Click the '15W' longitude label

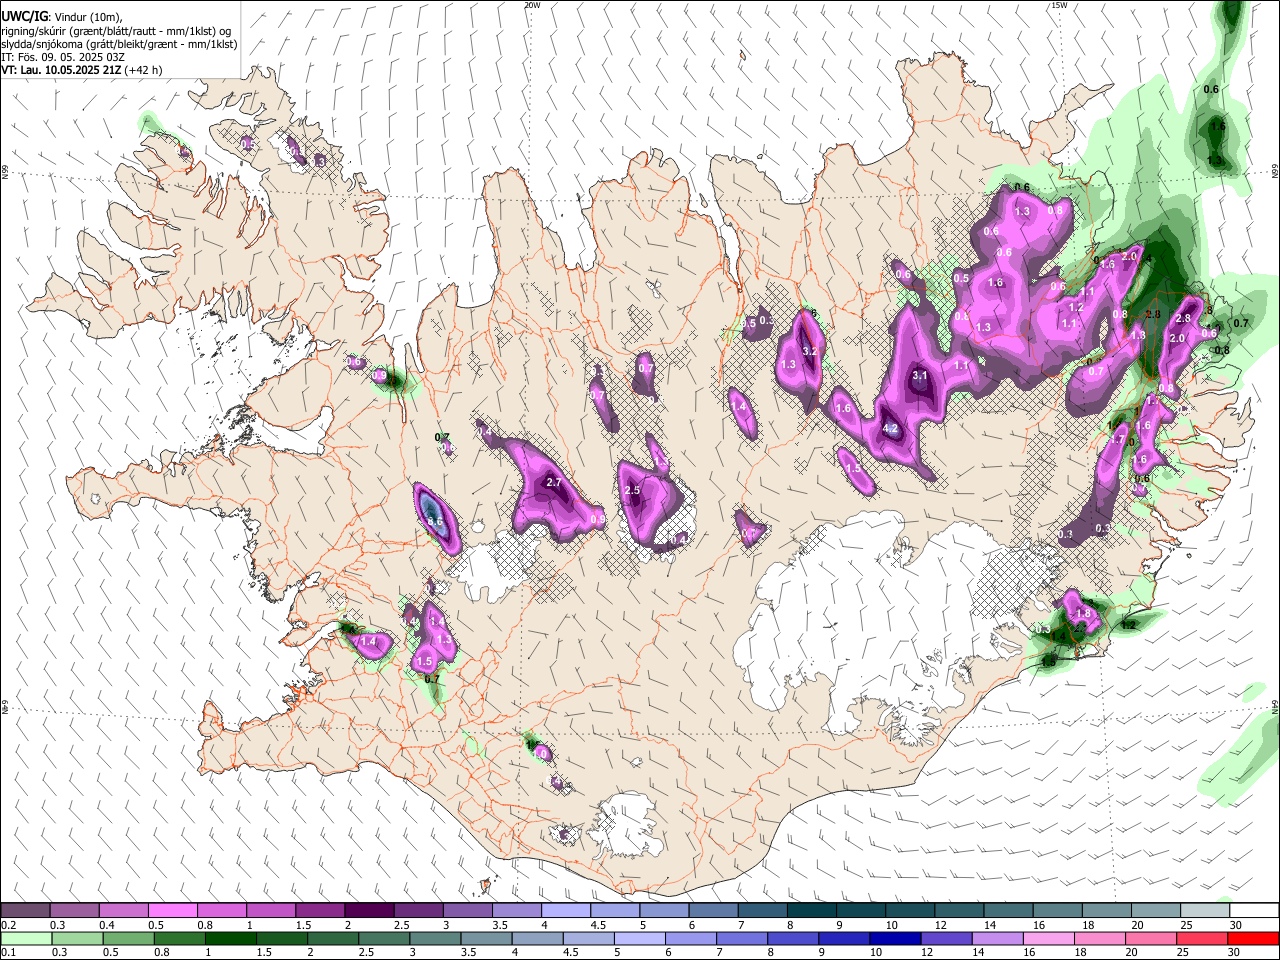tap(1059, 5)
